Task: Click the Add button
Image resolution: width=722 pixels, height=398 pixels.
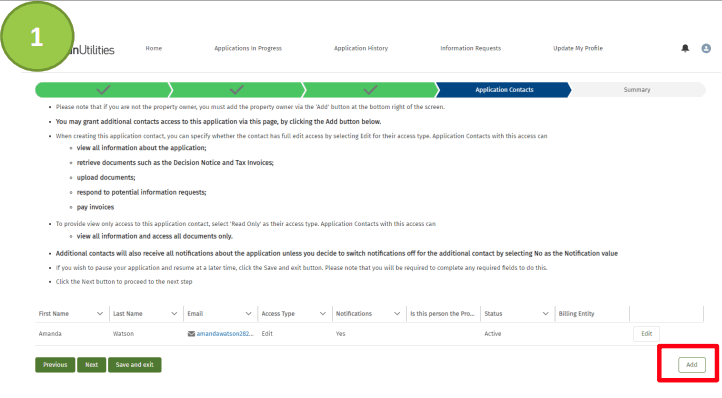Action: (692, 365)
